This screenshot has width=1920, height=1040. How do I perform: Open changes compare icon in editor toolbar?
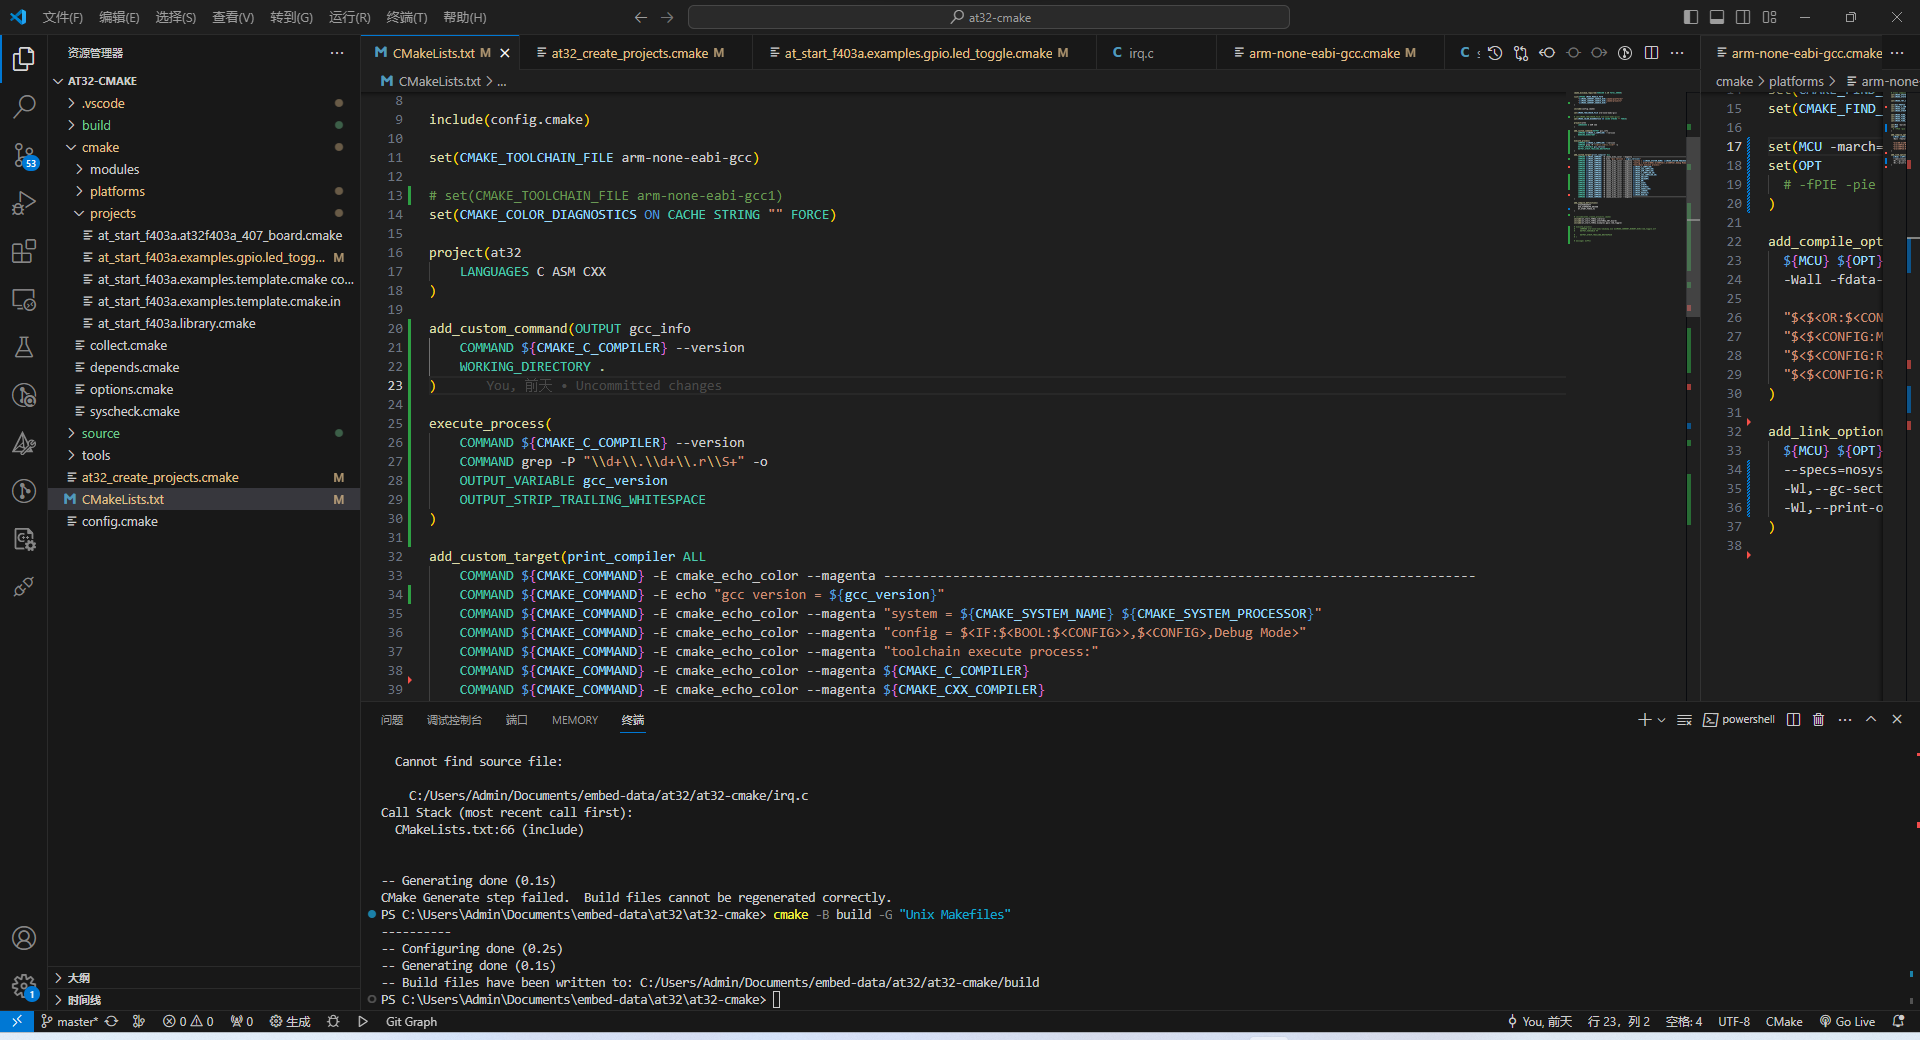click(1521, 53)
